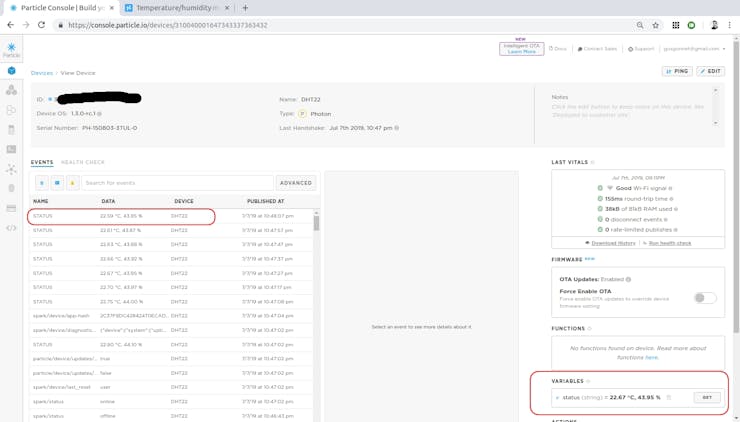
Task: Open the account email dropdown
Action: click(694, 49)
